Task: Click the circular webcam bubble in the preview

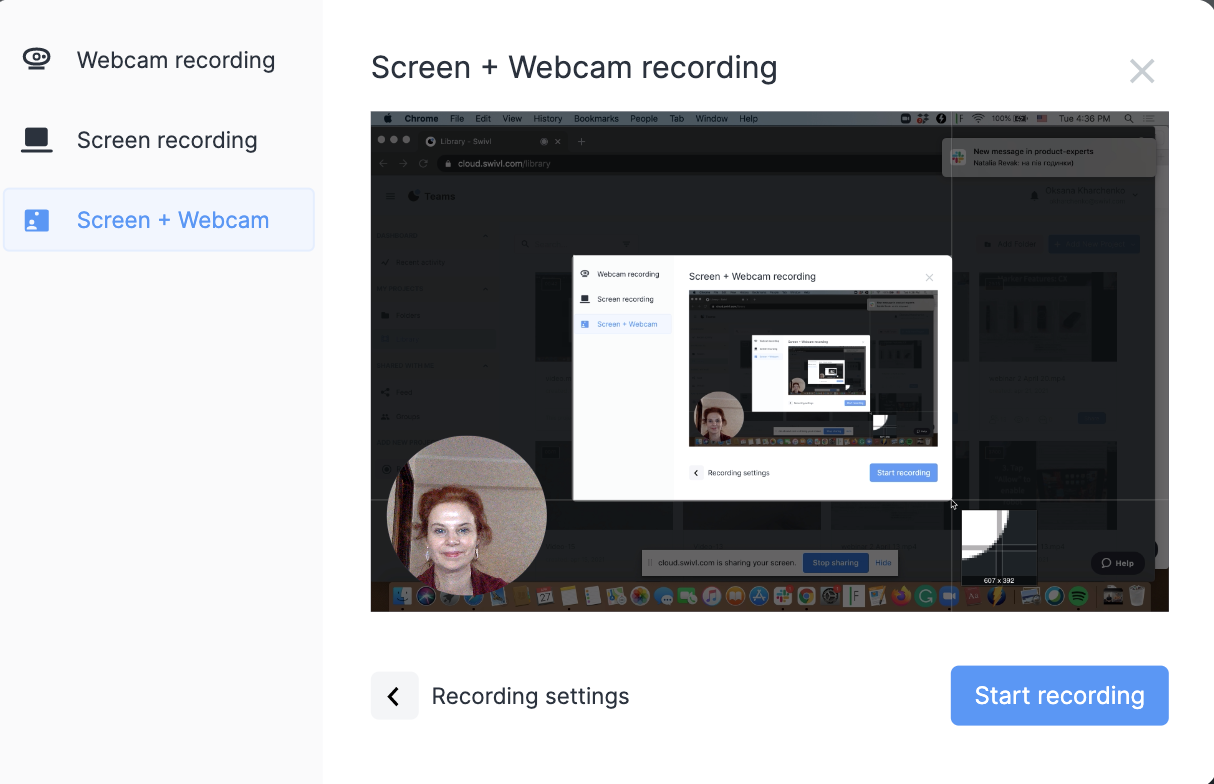Action: click(x=466, y=515)
